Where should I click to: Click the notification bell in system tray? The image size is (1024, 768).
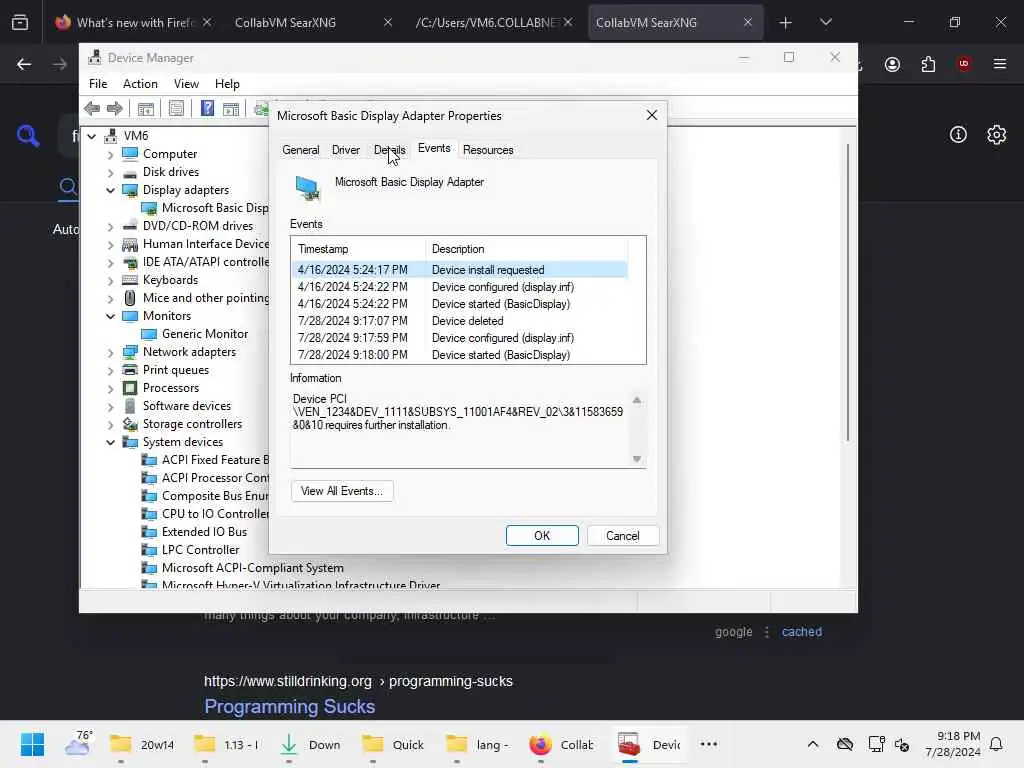click(996, 744)
